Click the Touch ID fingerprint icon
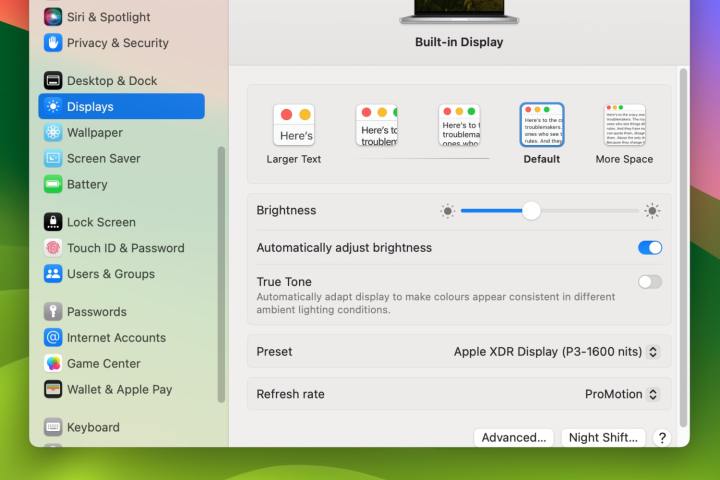This screenshot has height=480, width=720. click(x=53, y=248)
